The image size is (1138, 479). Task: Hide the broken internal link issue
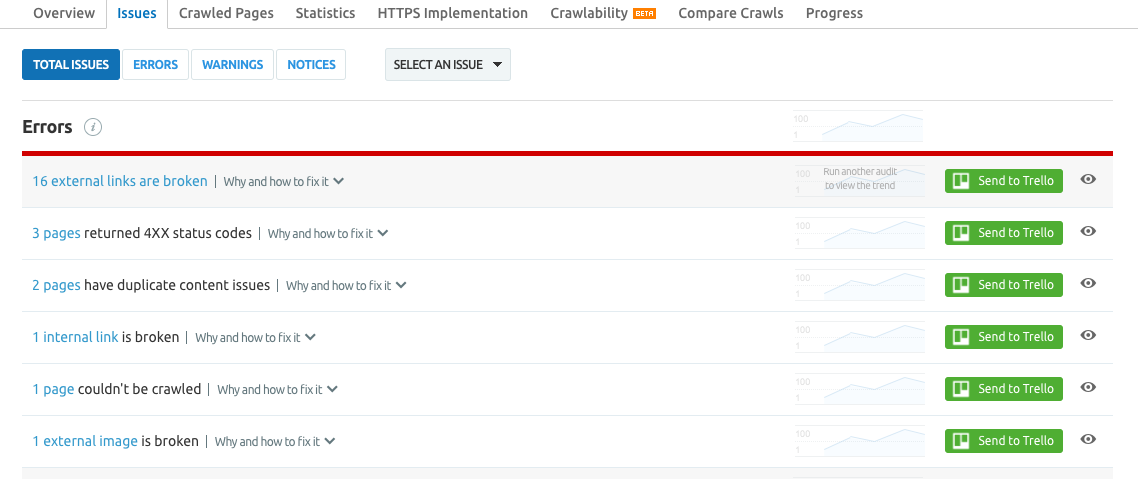pos(1089,336)
